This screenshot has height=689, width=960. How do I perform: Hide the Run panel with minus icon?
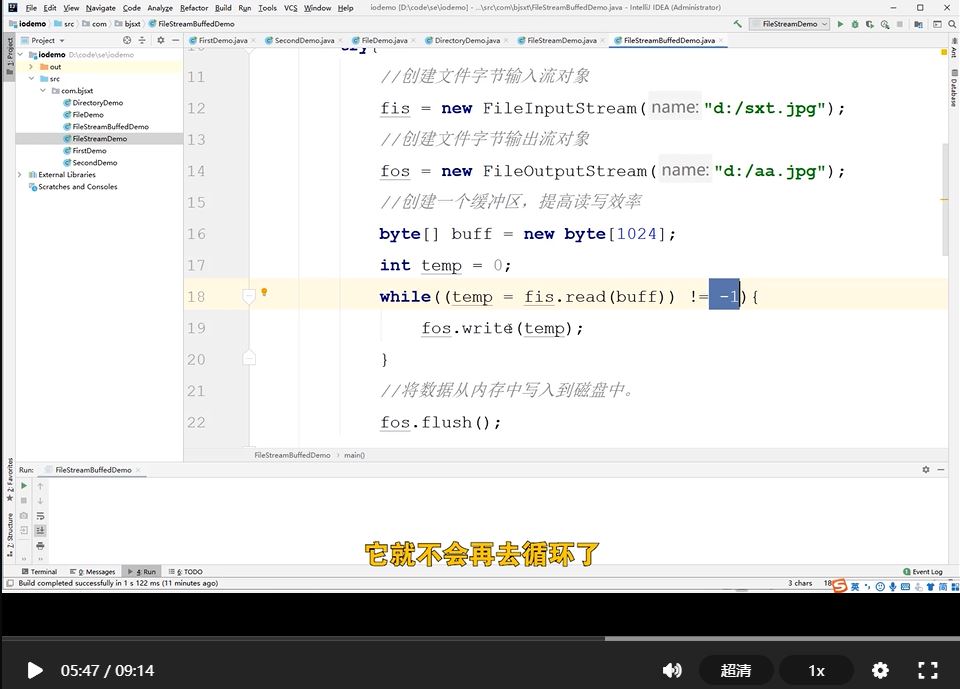point(941,469)
